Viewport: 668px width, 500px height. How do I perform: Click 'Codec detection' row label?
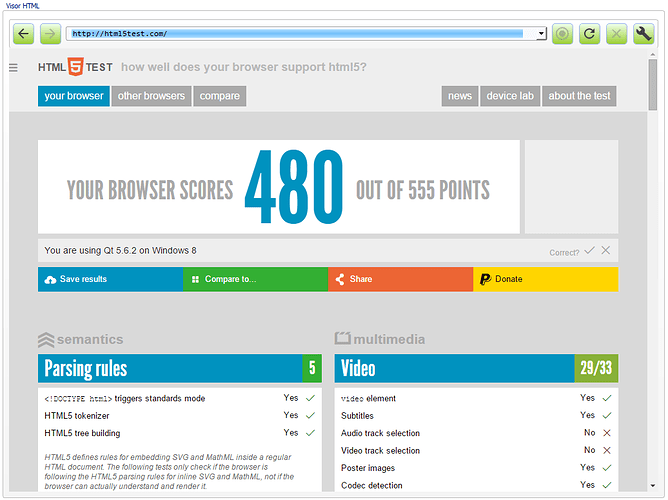(371, 486)
